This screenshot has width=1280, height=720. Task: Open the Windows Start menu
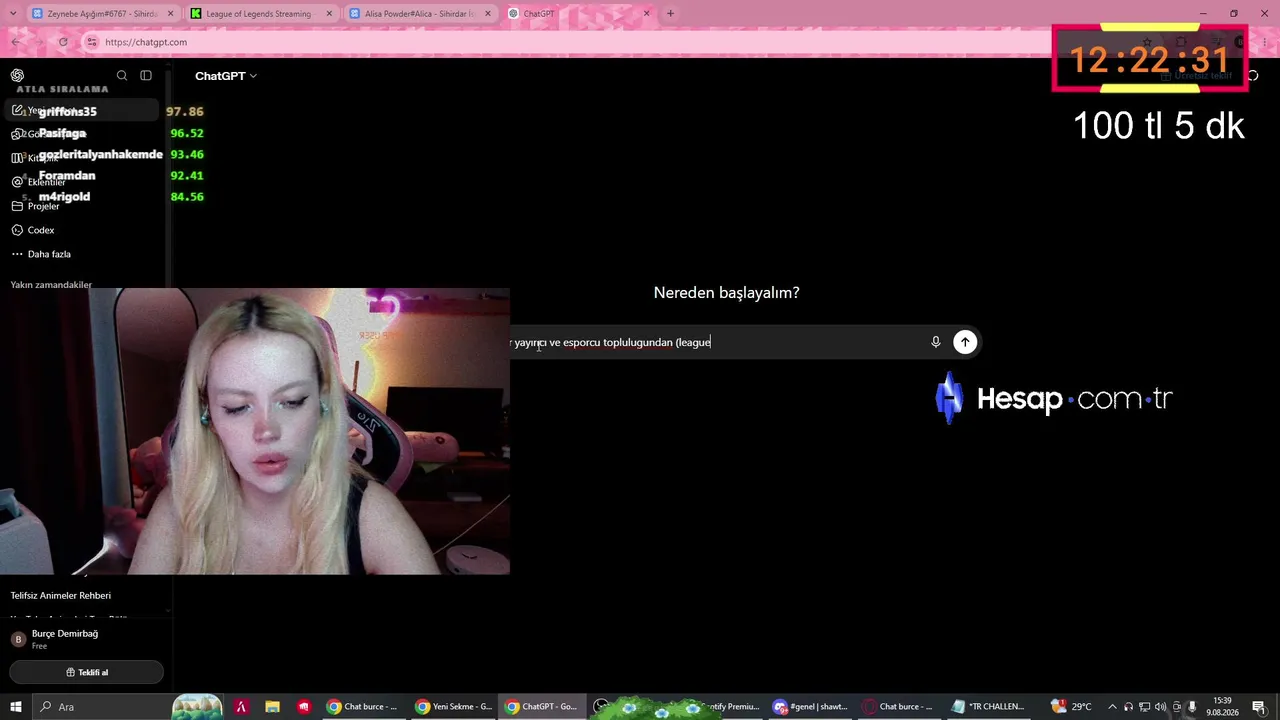pyautogui.click(x=15, y=707)
